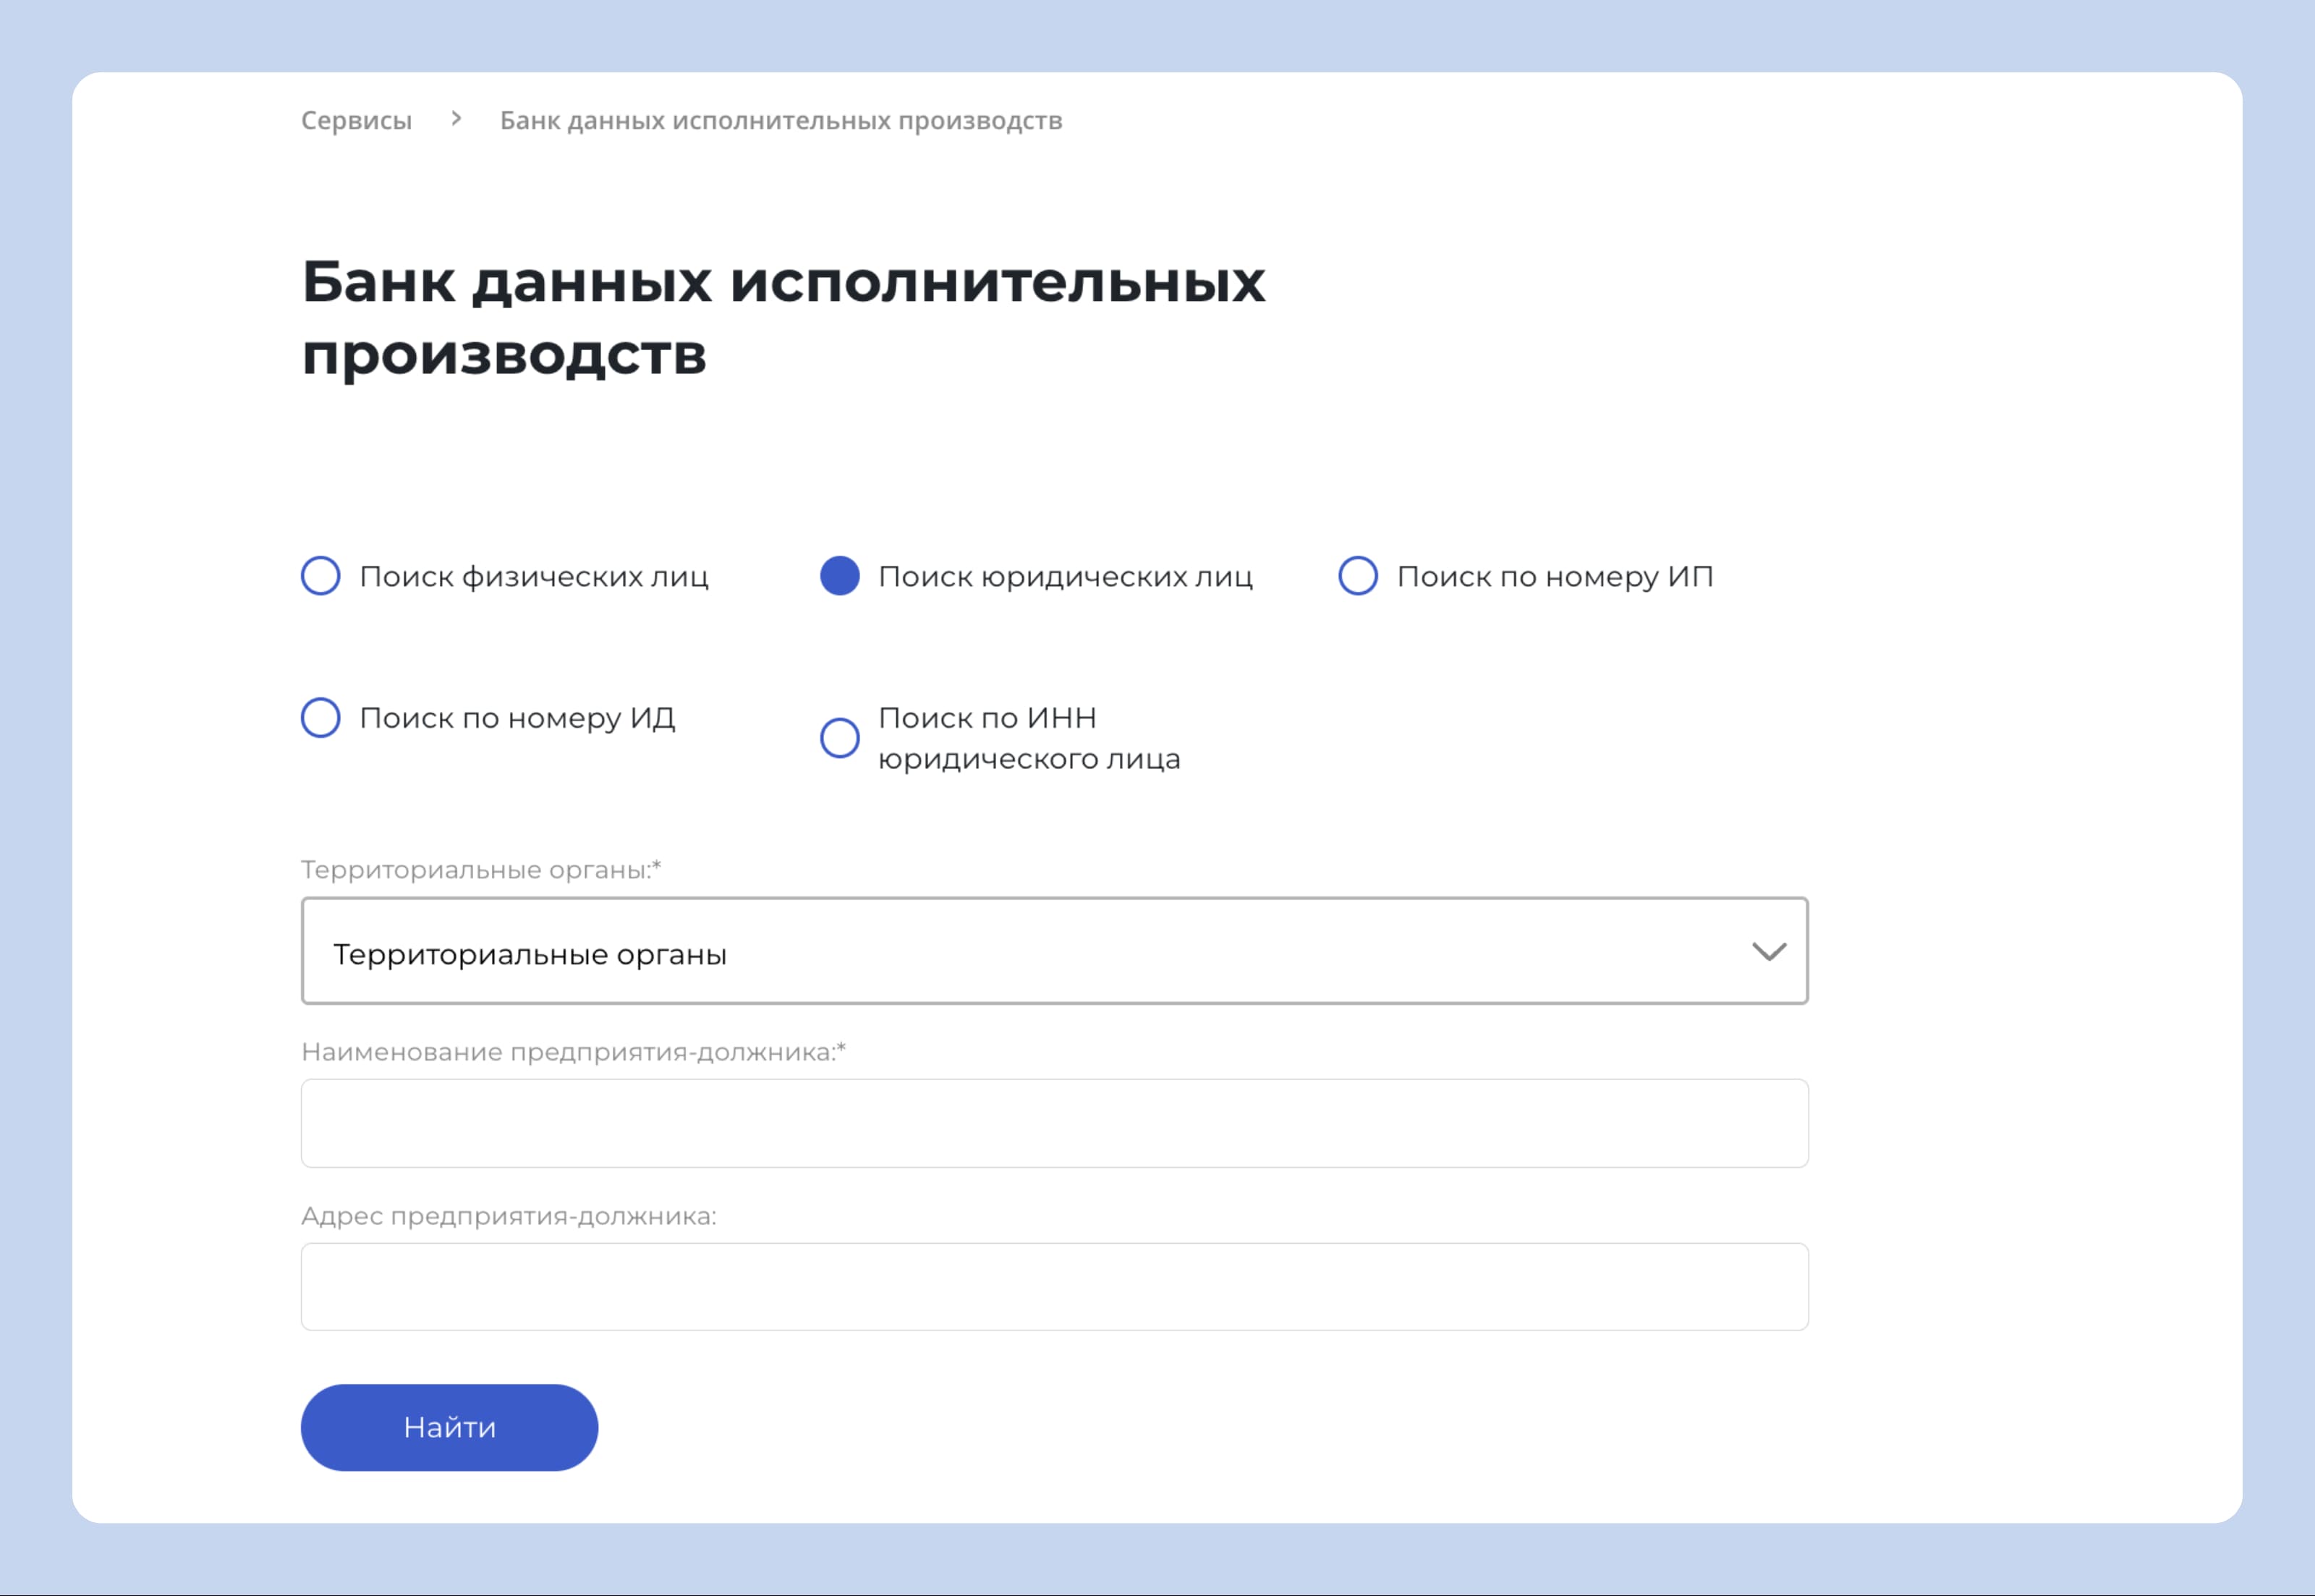
Task: Pick the Поиск по ИНН юридического лица radio circle
Action: coord(840,738)
